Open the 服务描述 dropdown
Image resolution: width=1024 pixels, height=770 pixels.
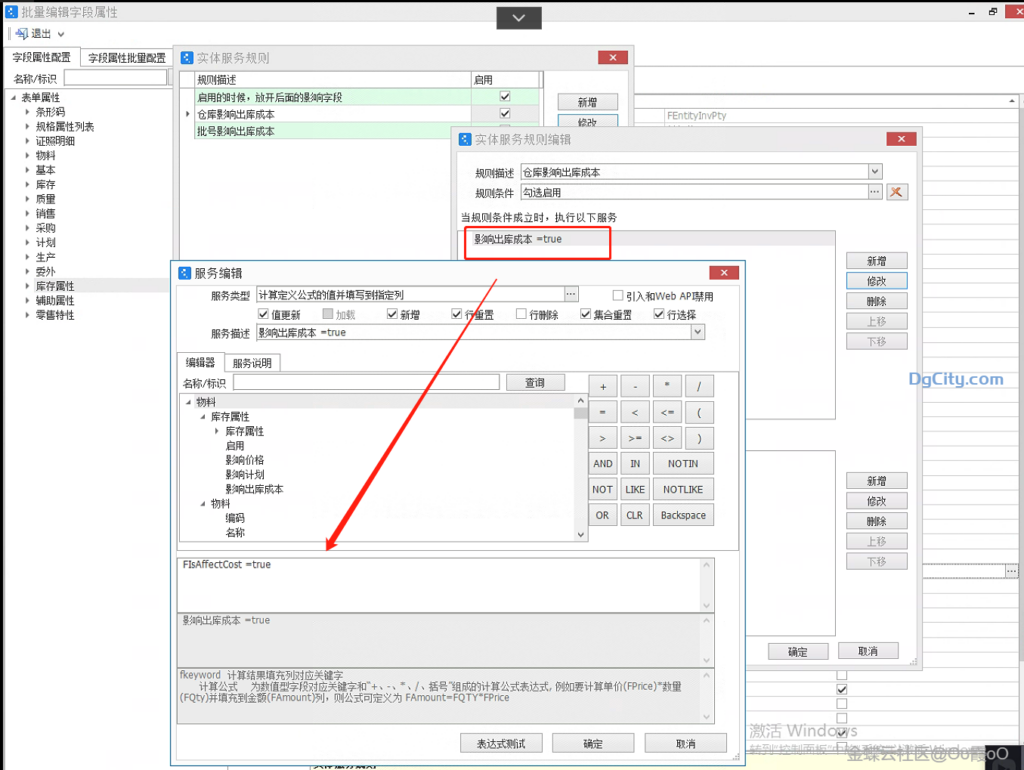pyautogui.click(x=697, y=332)
